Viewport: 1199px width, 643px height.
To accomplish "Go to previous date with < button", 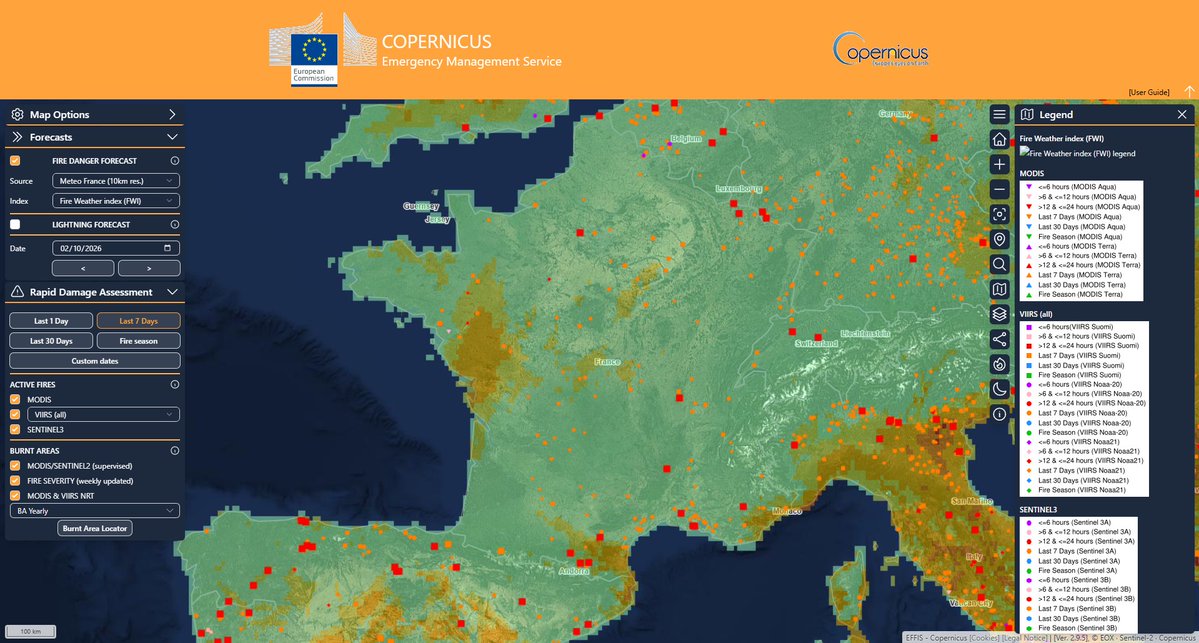I will [x=83, y=268].
